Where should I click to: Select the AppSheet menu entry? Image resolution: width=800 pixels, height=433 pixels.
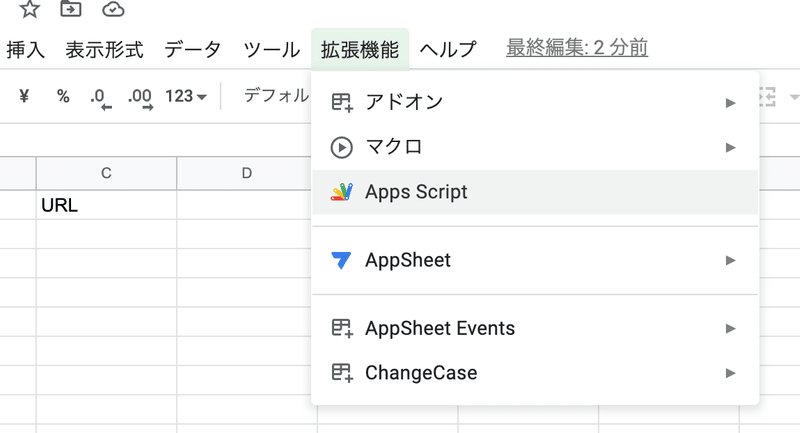point(535,260)
